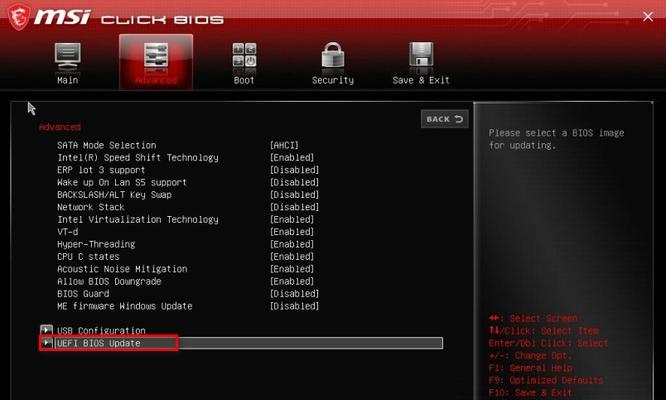The width and height of the screenshot is (666, 400).
Task: Change SATA Mode Selection [AHCI] value
Action: tap(284, 145)
